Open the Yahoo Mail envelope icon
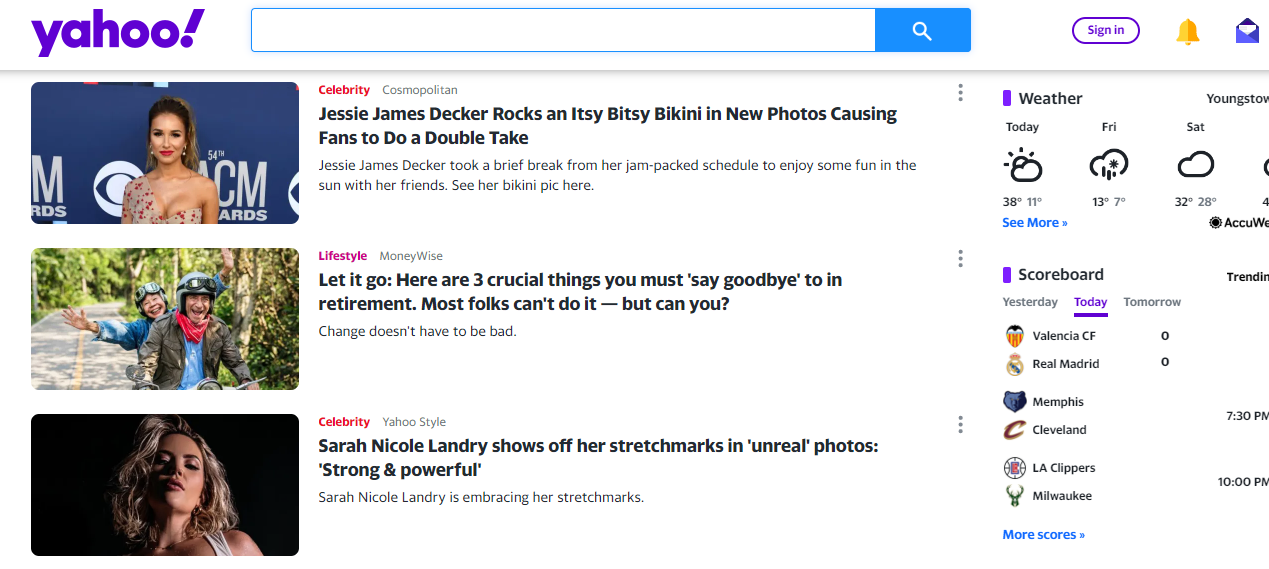This screenshot has height=569, width=1269. pos(1247,31)
